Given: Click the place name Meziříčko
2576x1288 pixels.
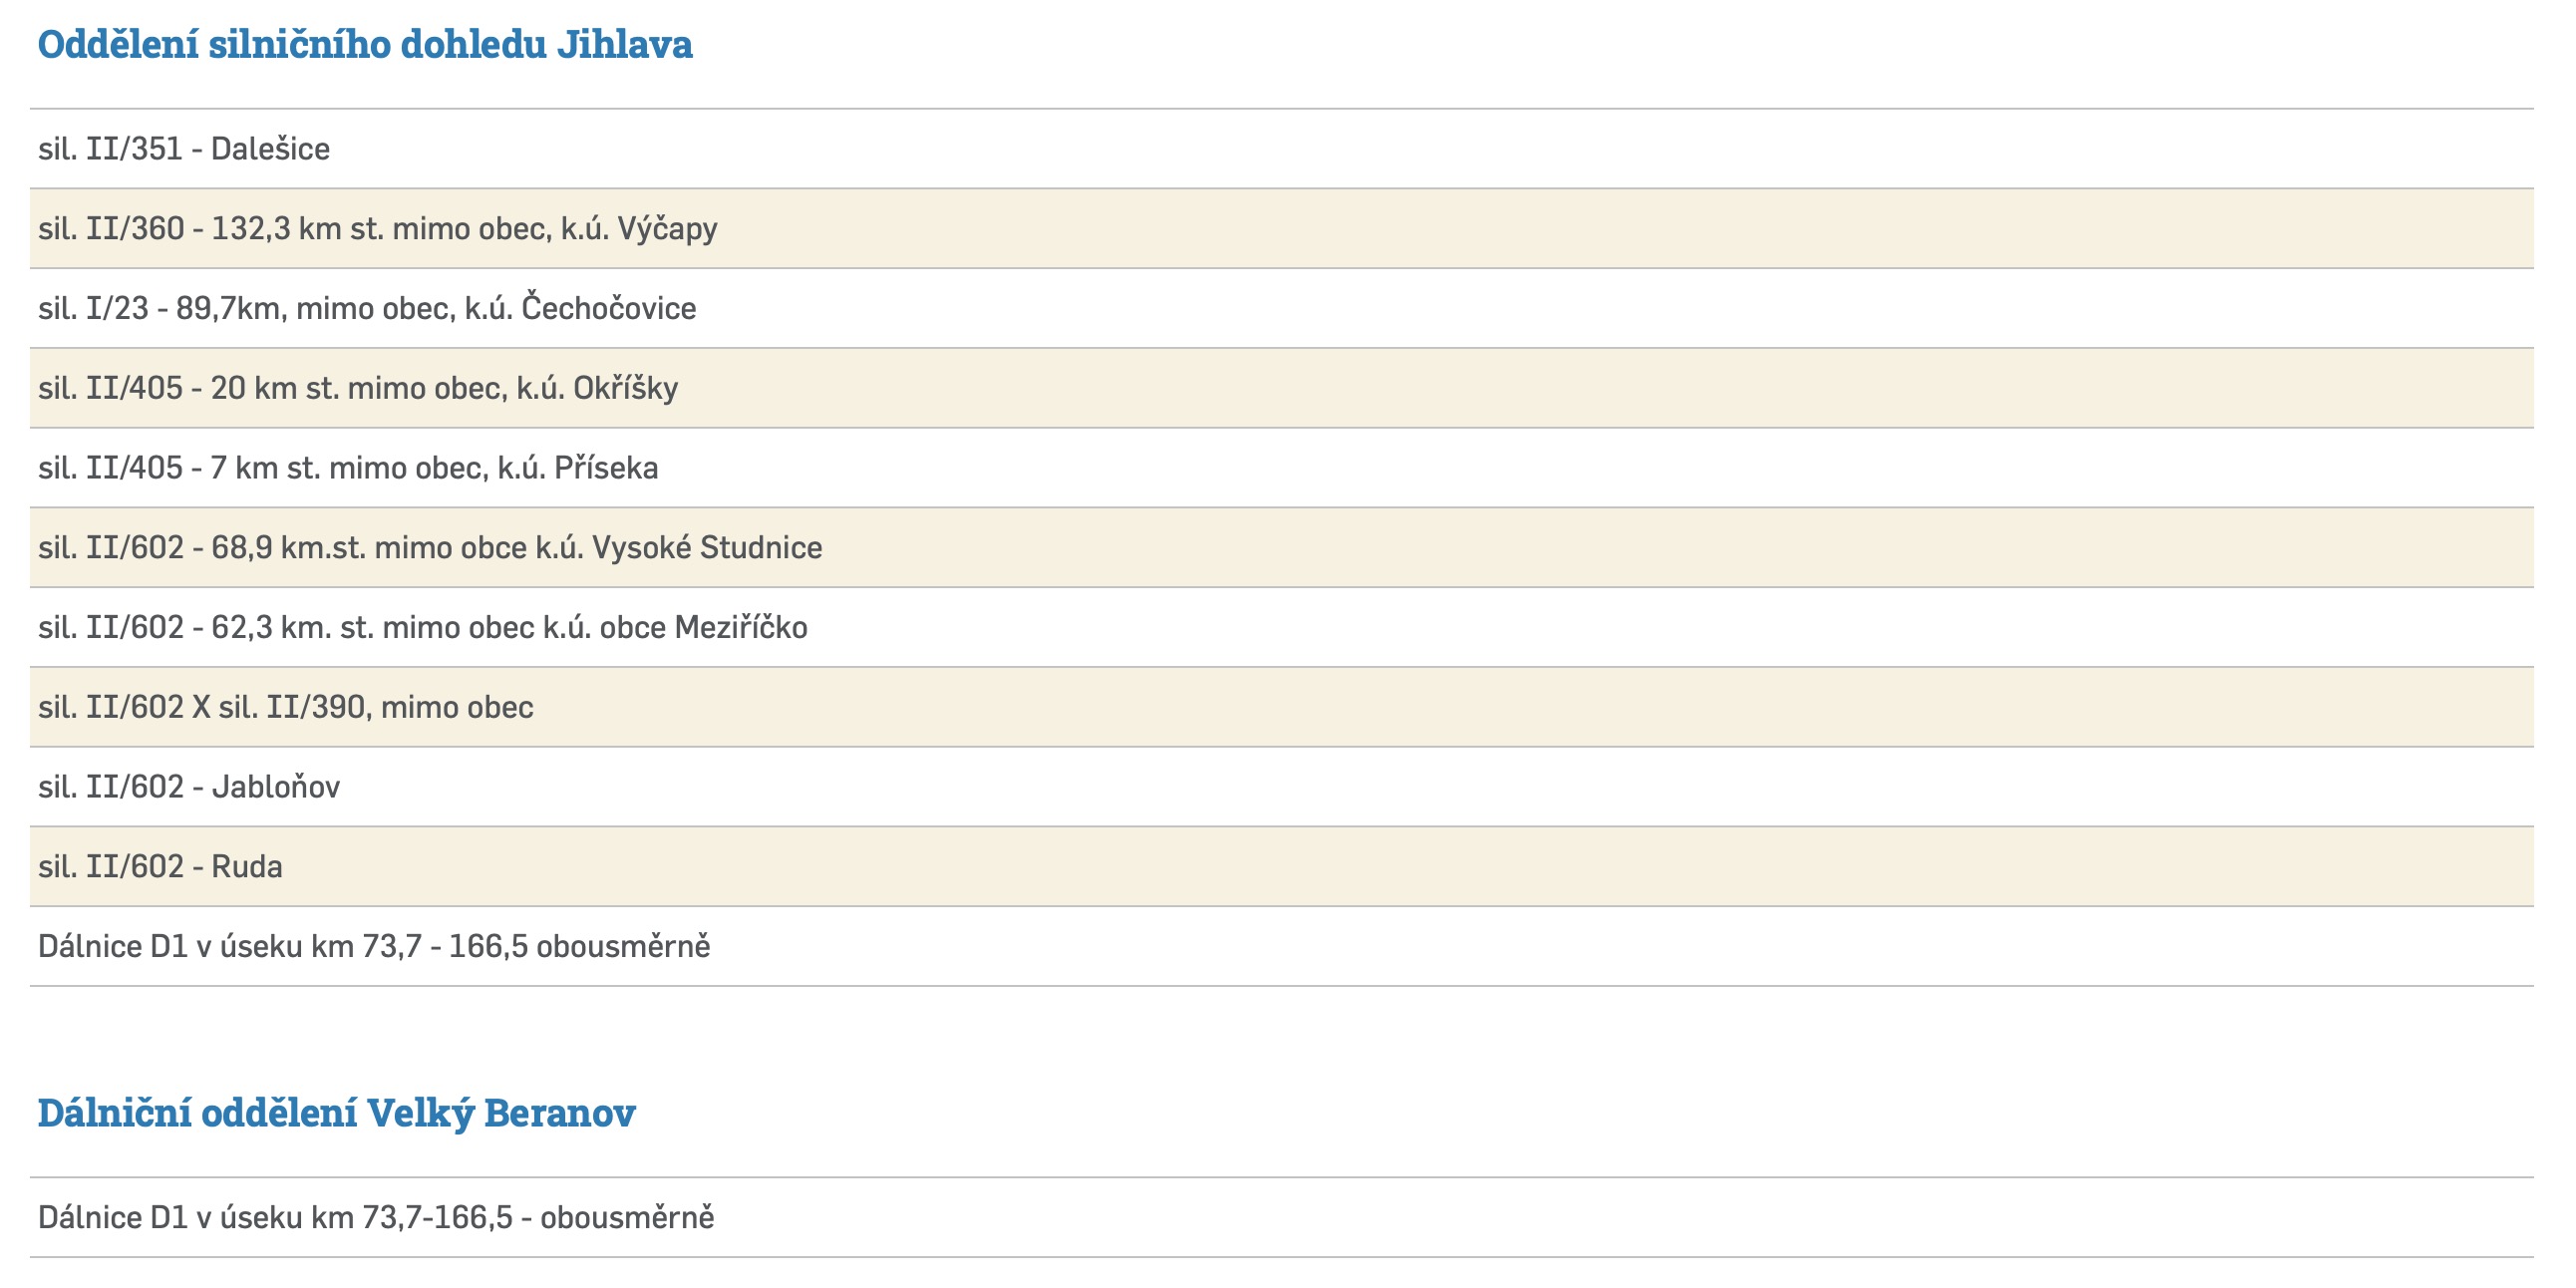Looking at the screenshot, I should (x=740, y=628).
